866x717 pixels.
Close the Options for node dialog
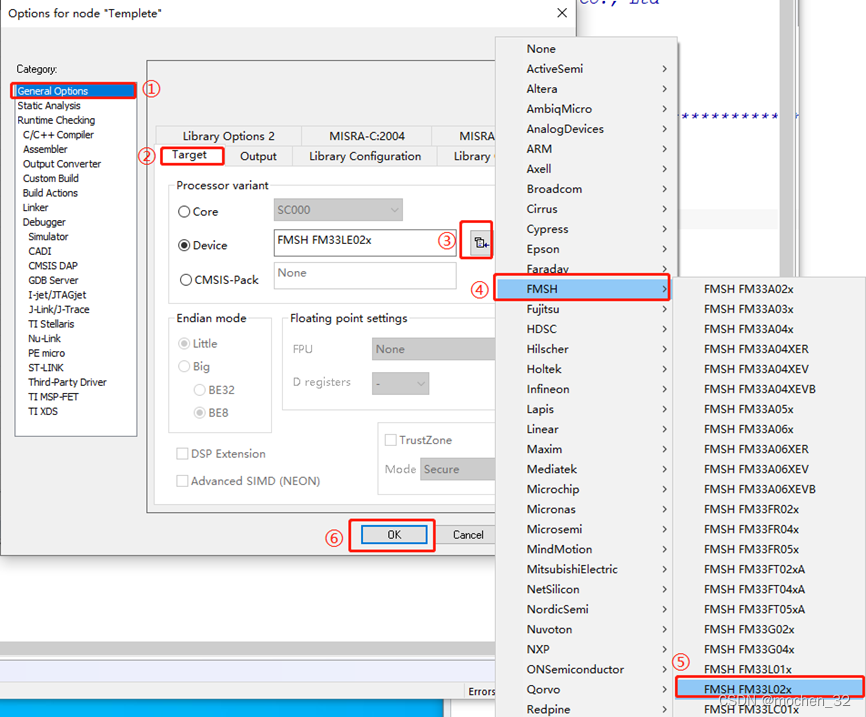point(562,13)
